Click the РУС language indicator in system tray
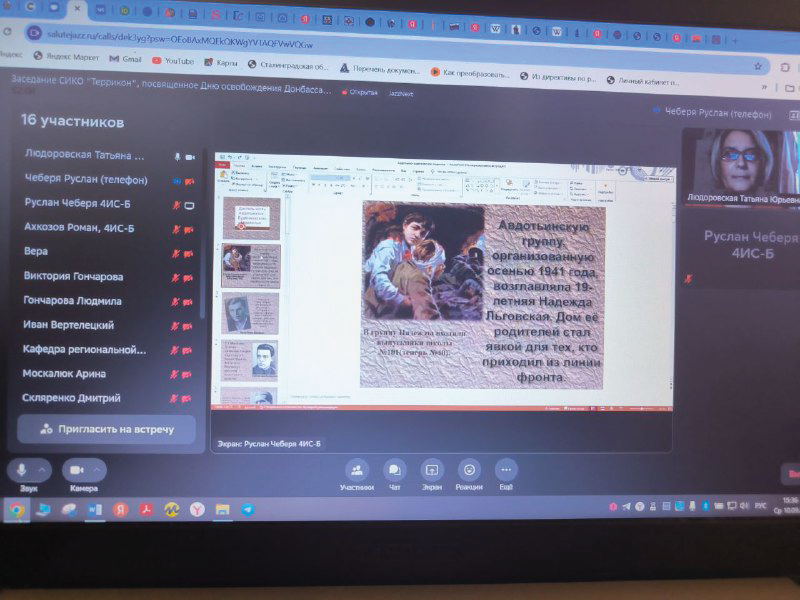Screen dimensions: 800x600 pos(761,506)
